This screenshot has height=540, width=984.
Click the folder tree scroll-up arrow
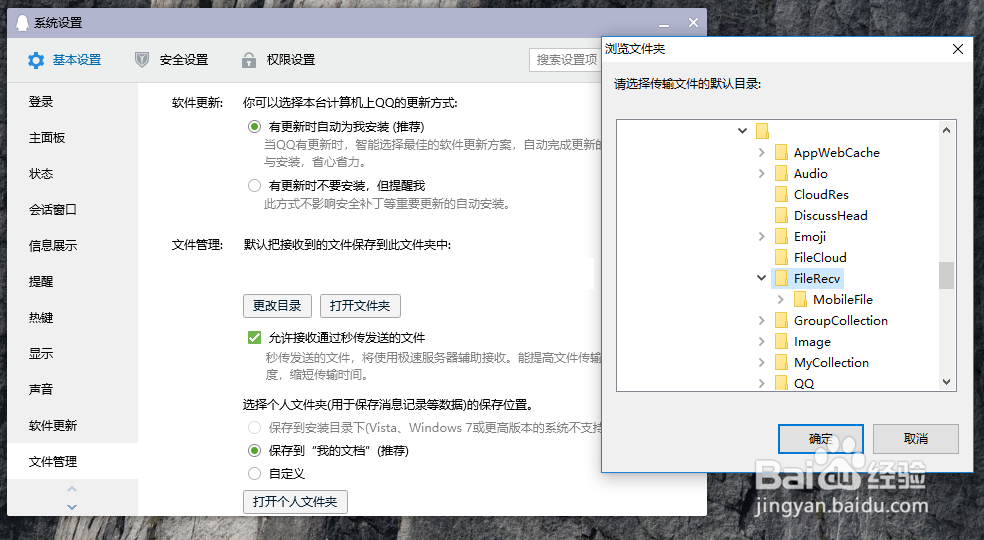(946, 130)
